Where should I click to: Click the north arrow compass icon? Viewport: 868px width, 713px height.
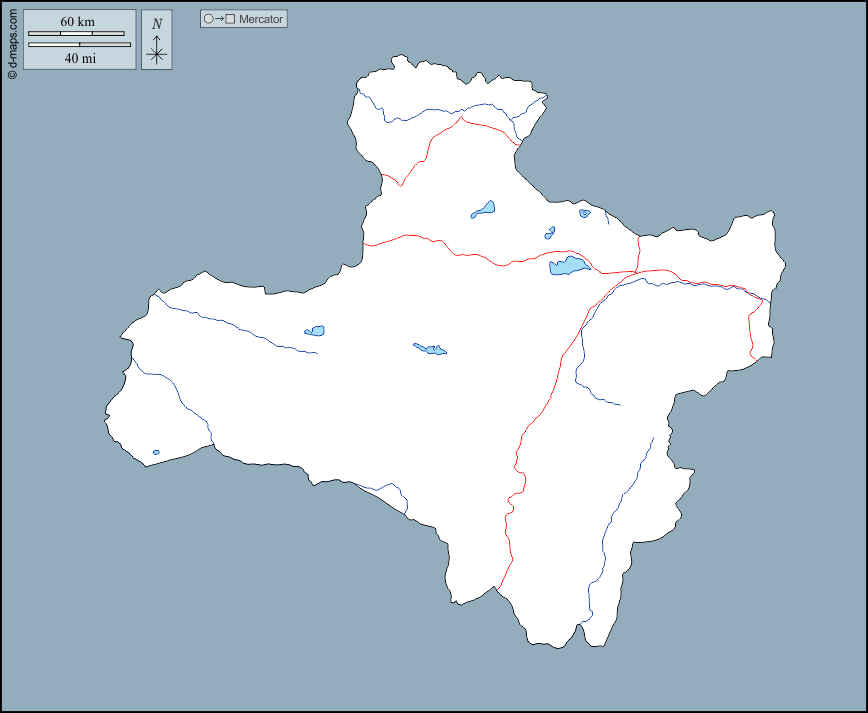pyautogui.click(x=156, y=46)
